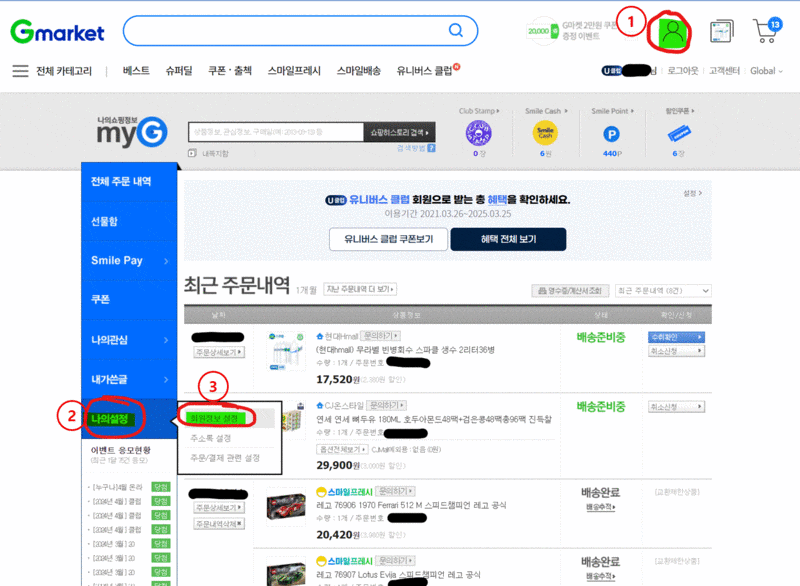Choose 주소록 설정 from the submenu
This screenshot has height=586, width=800.
(211, 438)
